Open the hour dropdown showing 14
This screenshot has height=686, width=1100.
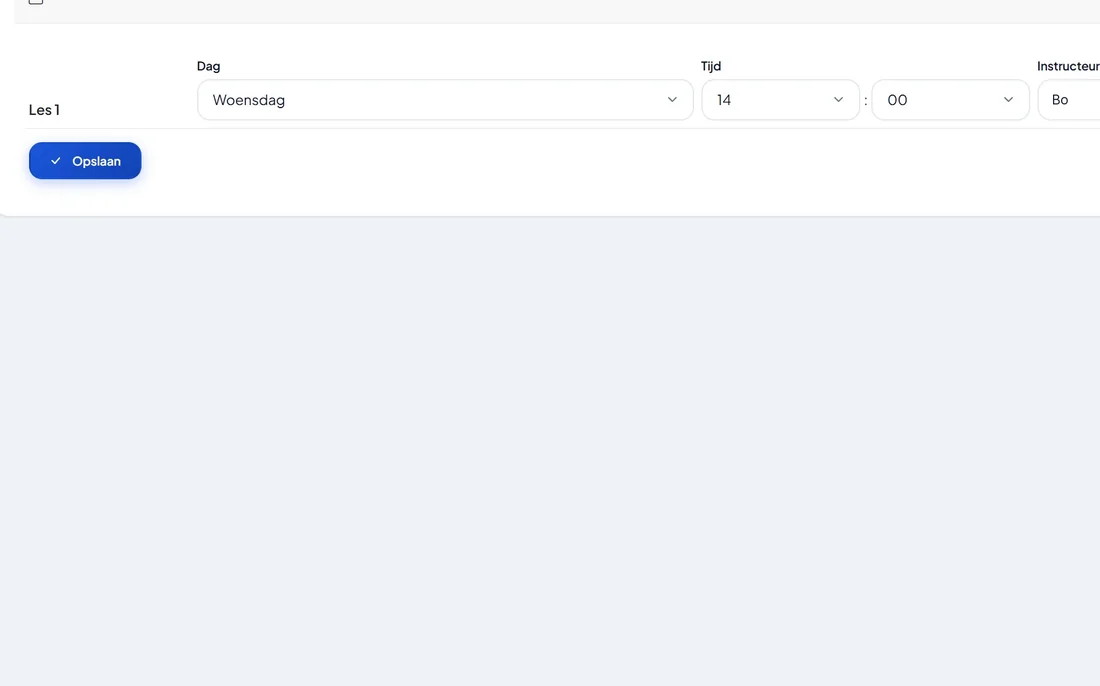coord(780,100)
